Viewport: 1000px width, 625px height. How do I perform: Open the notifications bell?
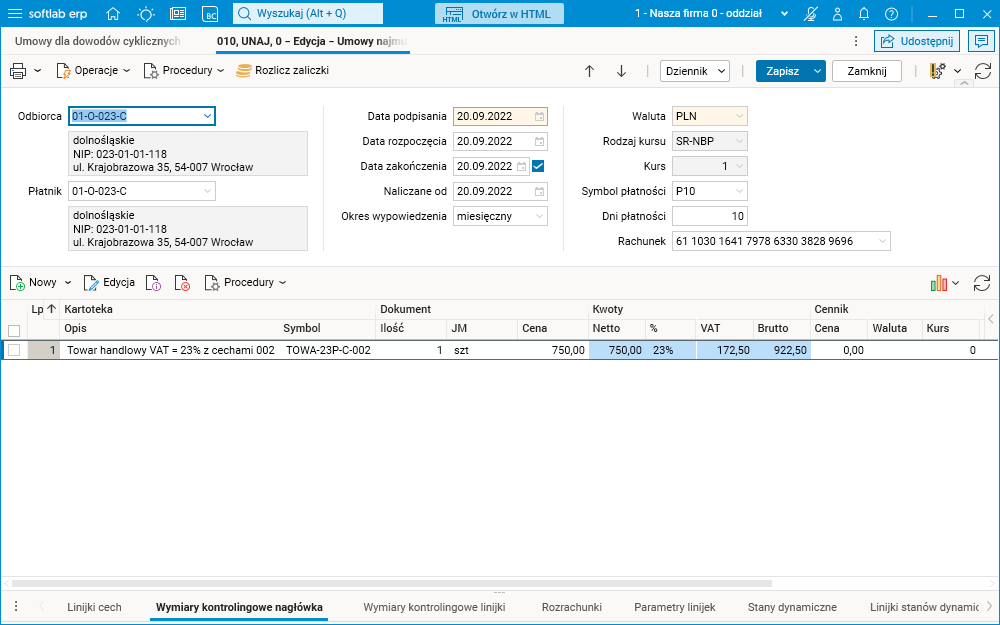pyautogui.click(x=864, y=14)
